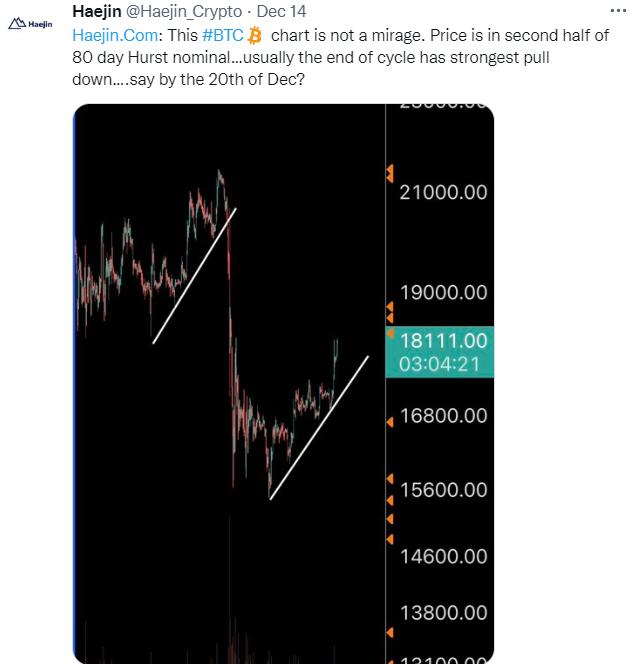This screenshot has width=644, height=664.
Task: Click orange marker above 21000.00 price label
Action: coord(390,174)
